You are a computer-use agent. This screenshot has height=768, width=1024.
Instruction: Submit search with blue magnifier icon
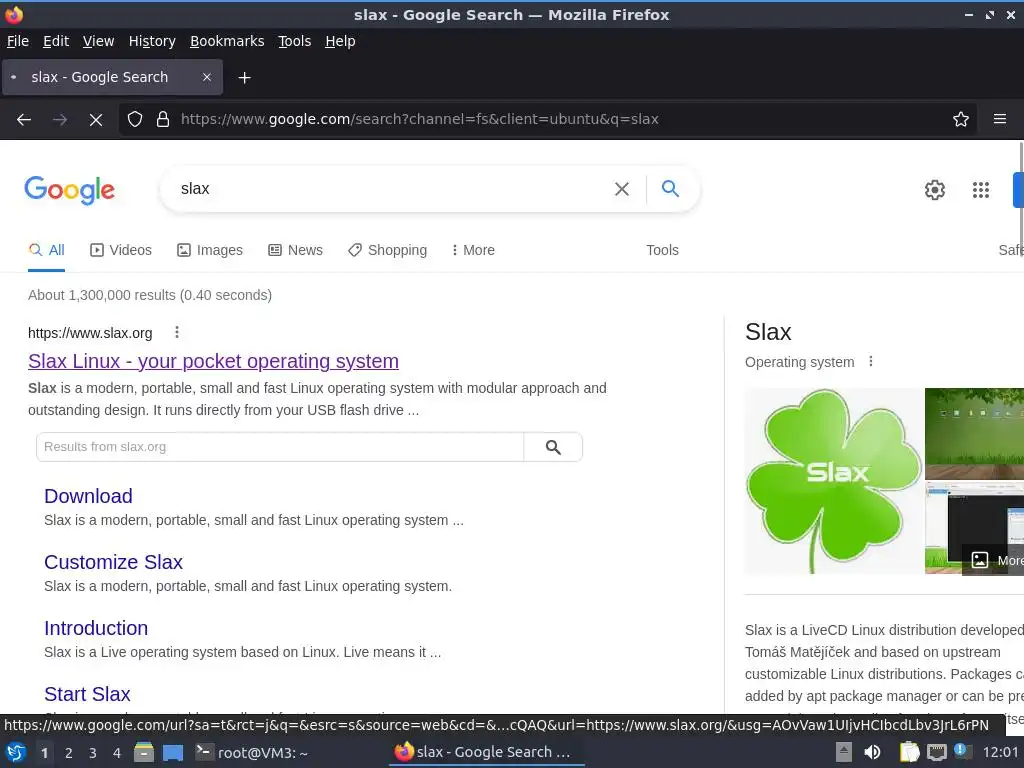[x=671, y=189]
